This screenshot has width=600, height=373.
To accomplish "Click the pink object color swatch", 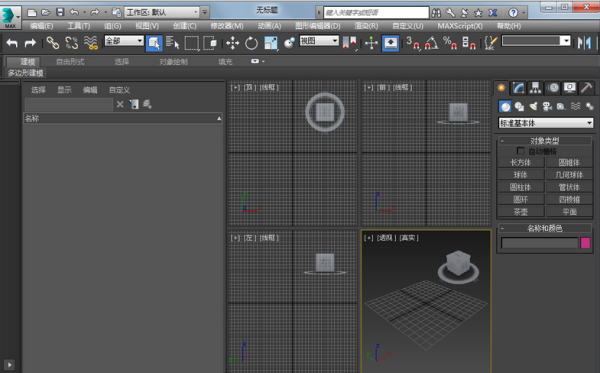I will [x=585, y=243].
